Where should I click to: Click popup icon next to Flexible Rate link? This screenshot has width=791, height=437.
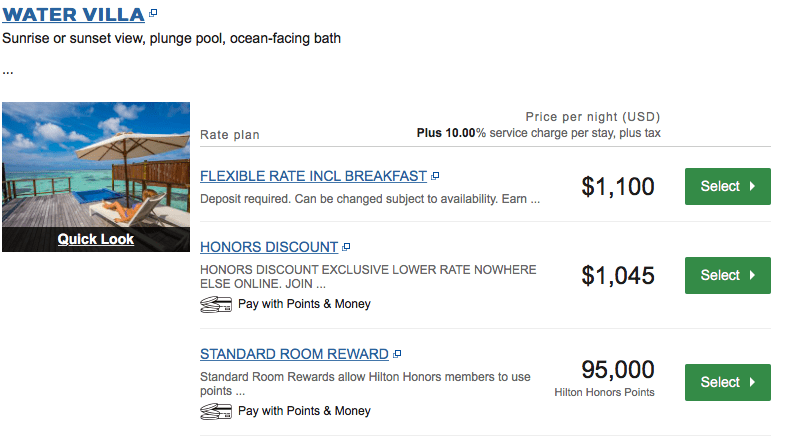(x=435, y=176)
